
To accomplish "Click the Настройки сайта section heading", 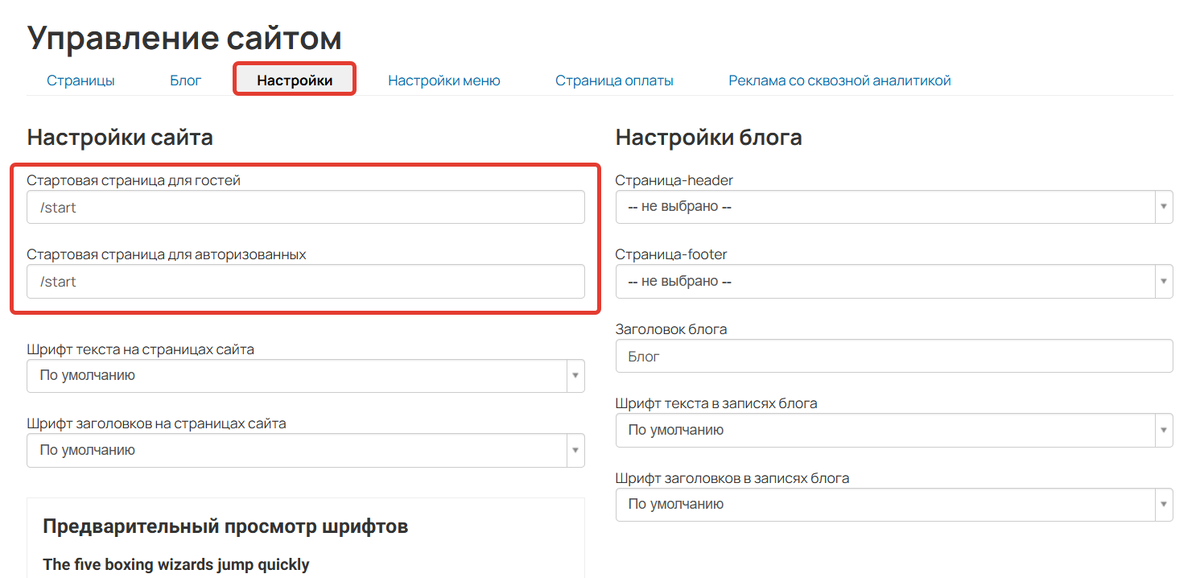I will pyautogui.click(x=120, y=138).
